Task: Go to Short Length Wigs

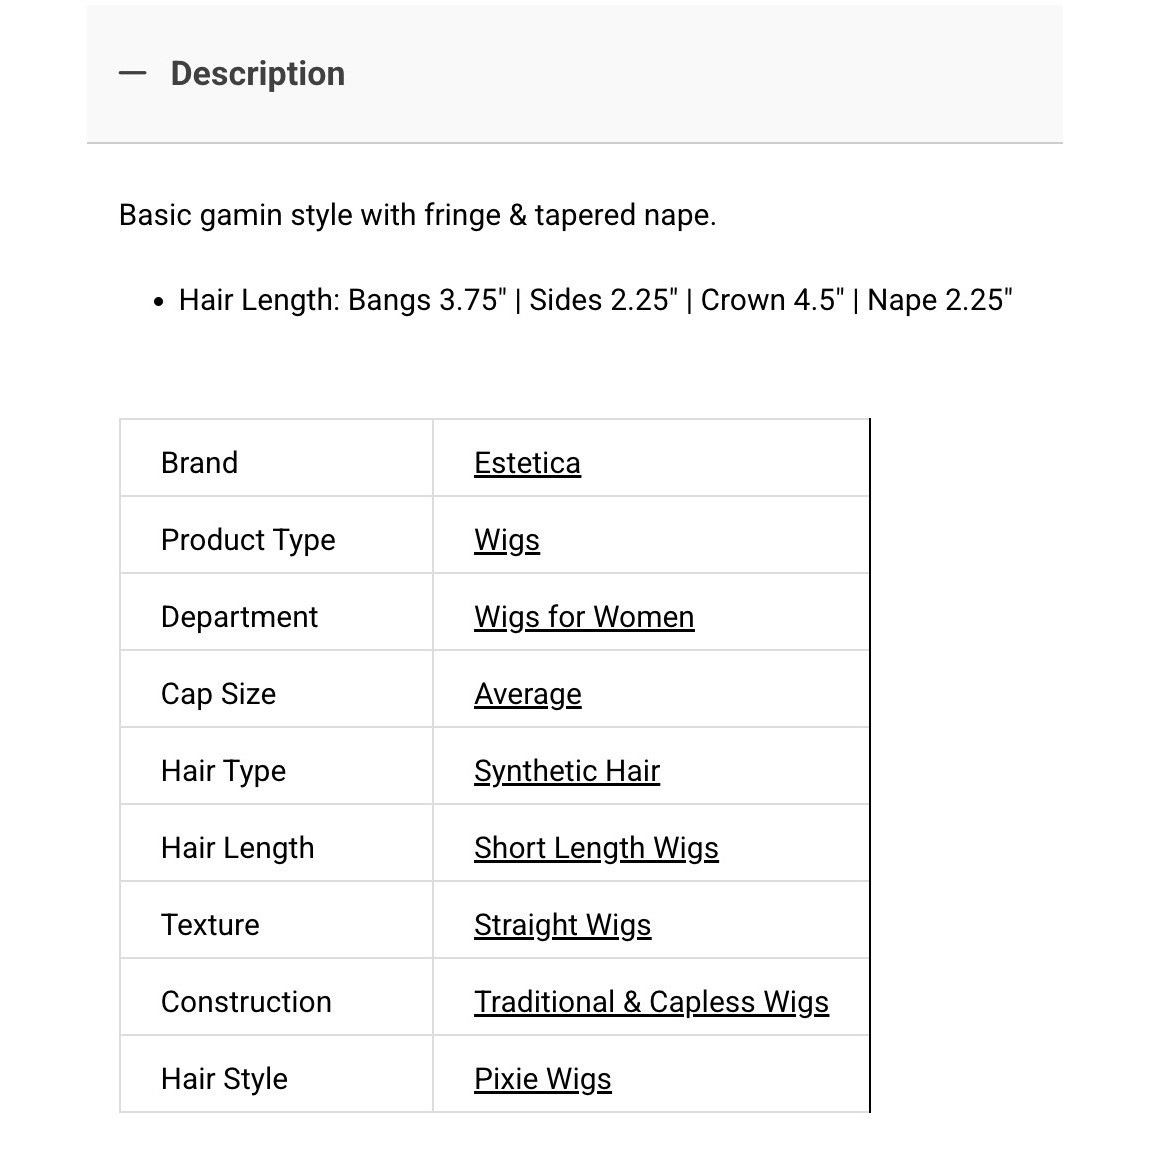Action: coord(596,849)
